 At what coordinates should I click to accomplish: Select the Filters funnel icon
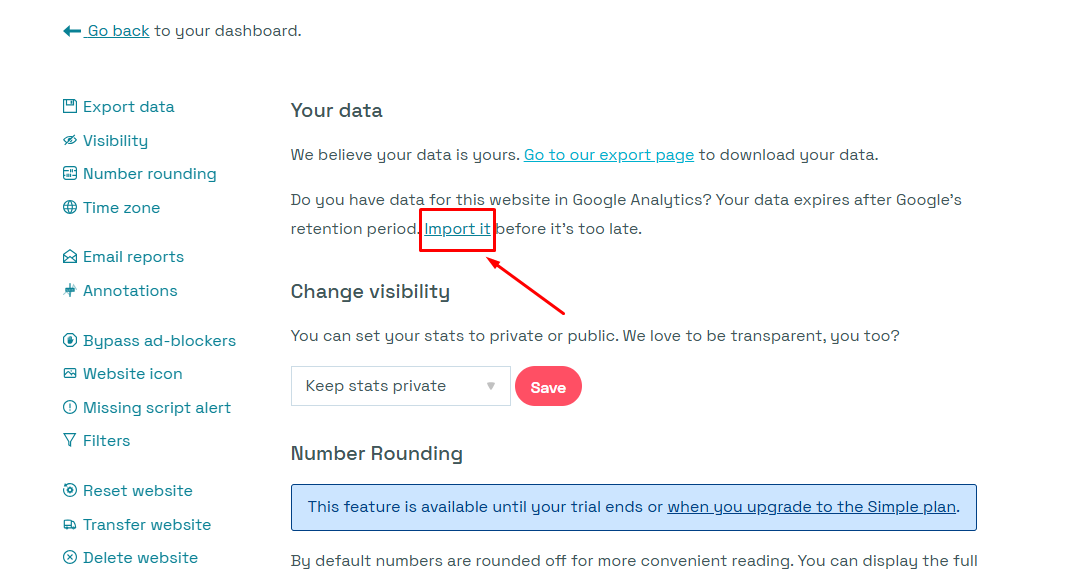[x=69, y=440]
